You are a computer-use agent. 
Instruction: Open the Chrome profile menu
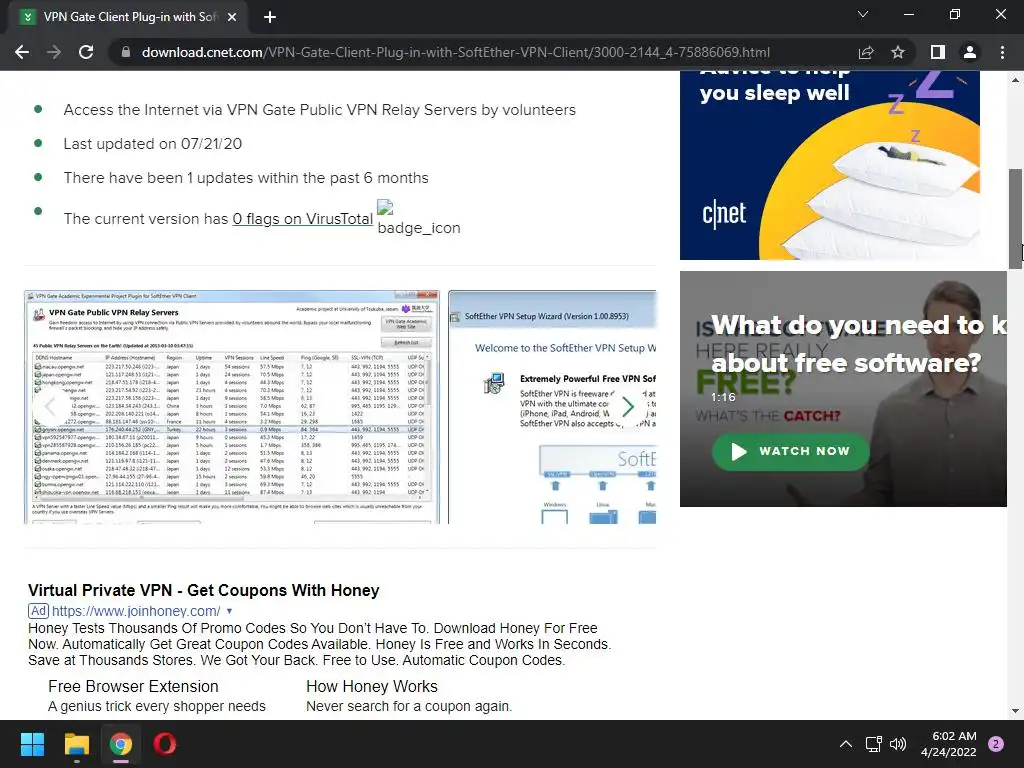pyautogui.click(x=970, y=52)
